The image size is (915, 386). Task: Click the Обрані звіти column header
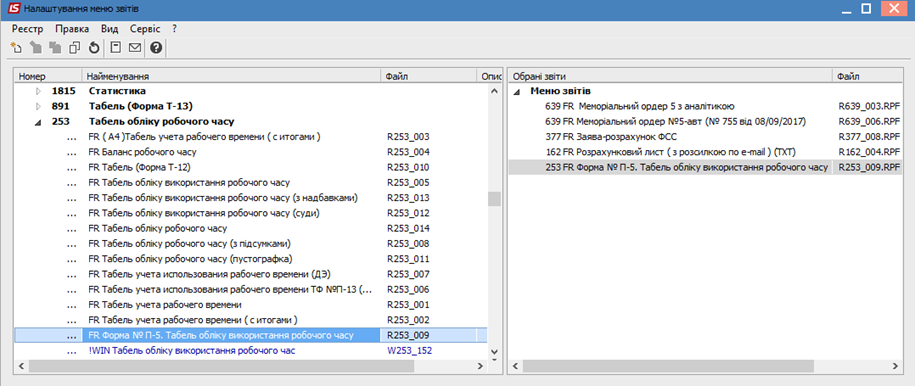point(670,76)
